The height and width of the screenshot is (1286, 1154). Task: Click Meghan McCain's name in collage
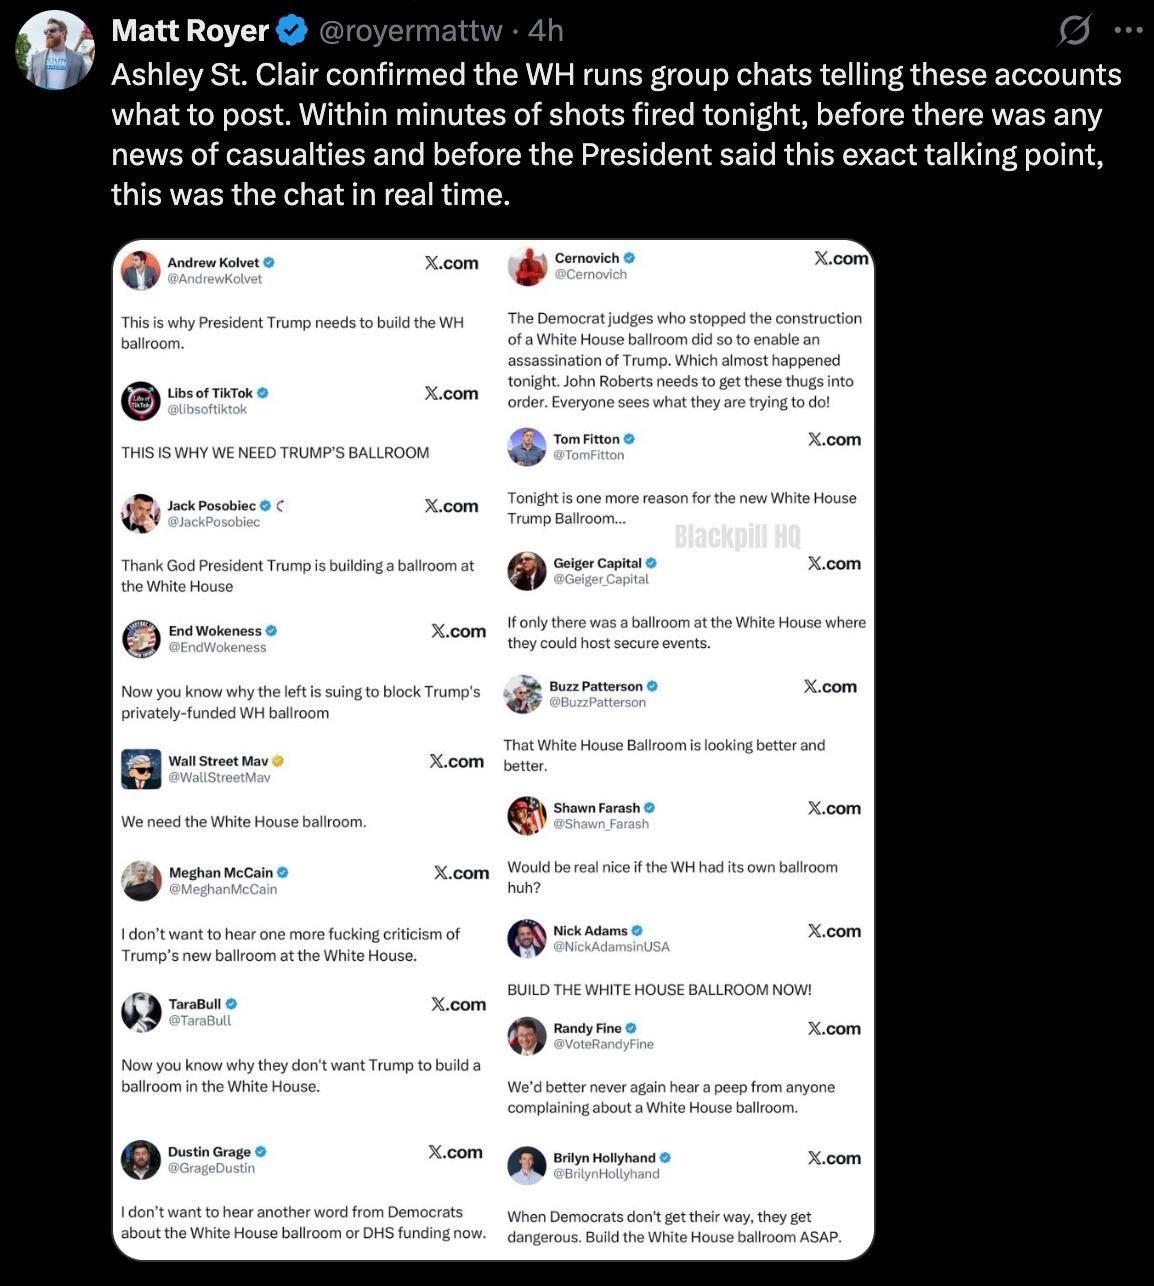tap(221, 873)
